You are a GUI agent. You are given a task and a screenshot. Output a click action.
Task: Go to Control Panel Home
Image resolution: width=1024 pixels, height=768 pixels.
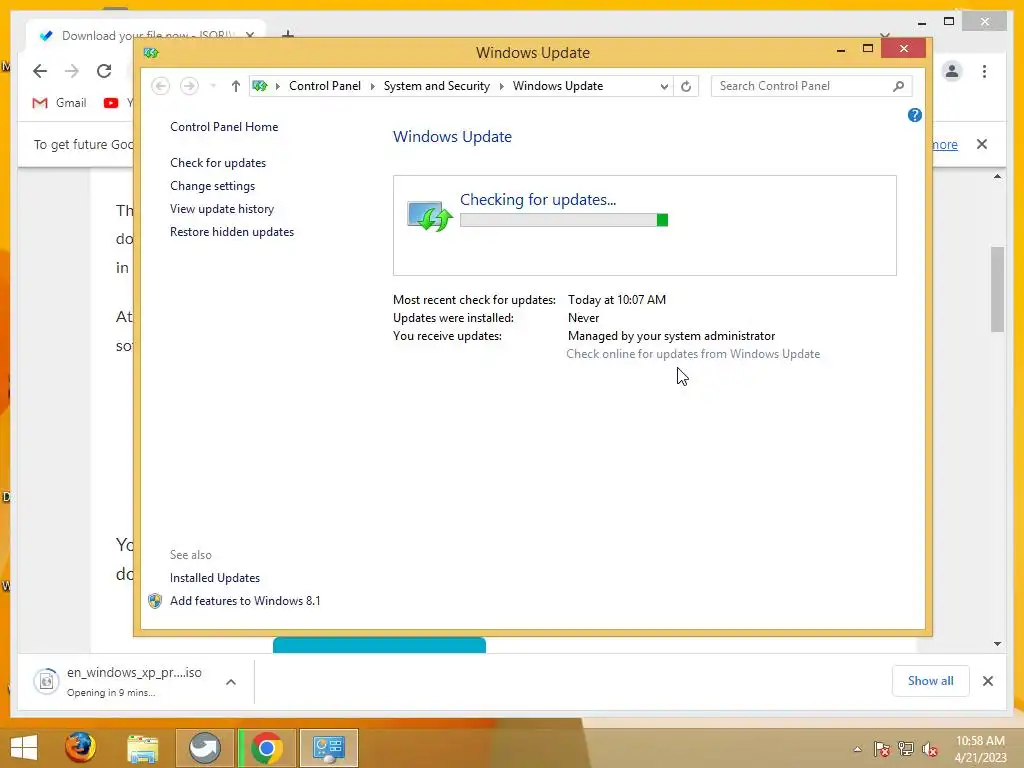[x=224, y=127]
